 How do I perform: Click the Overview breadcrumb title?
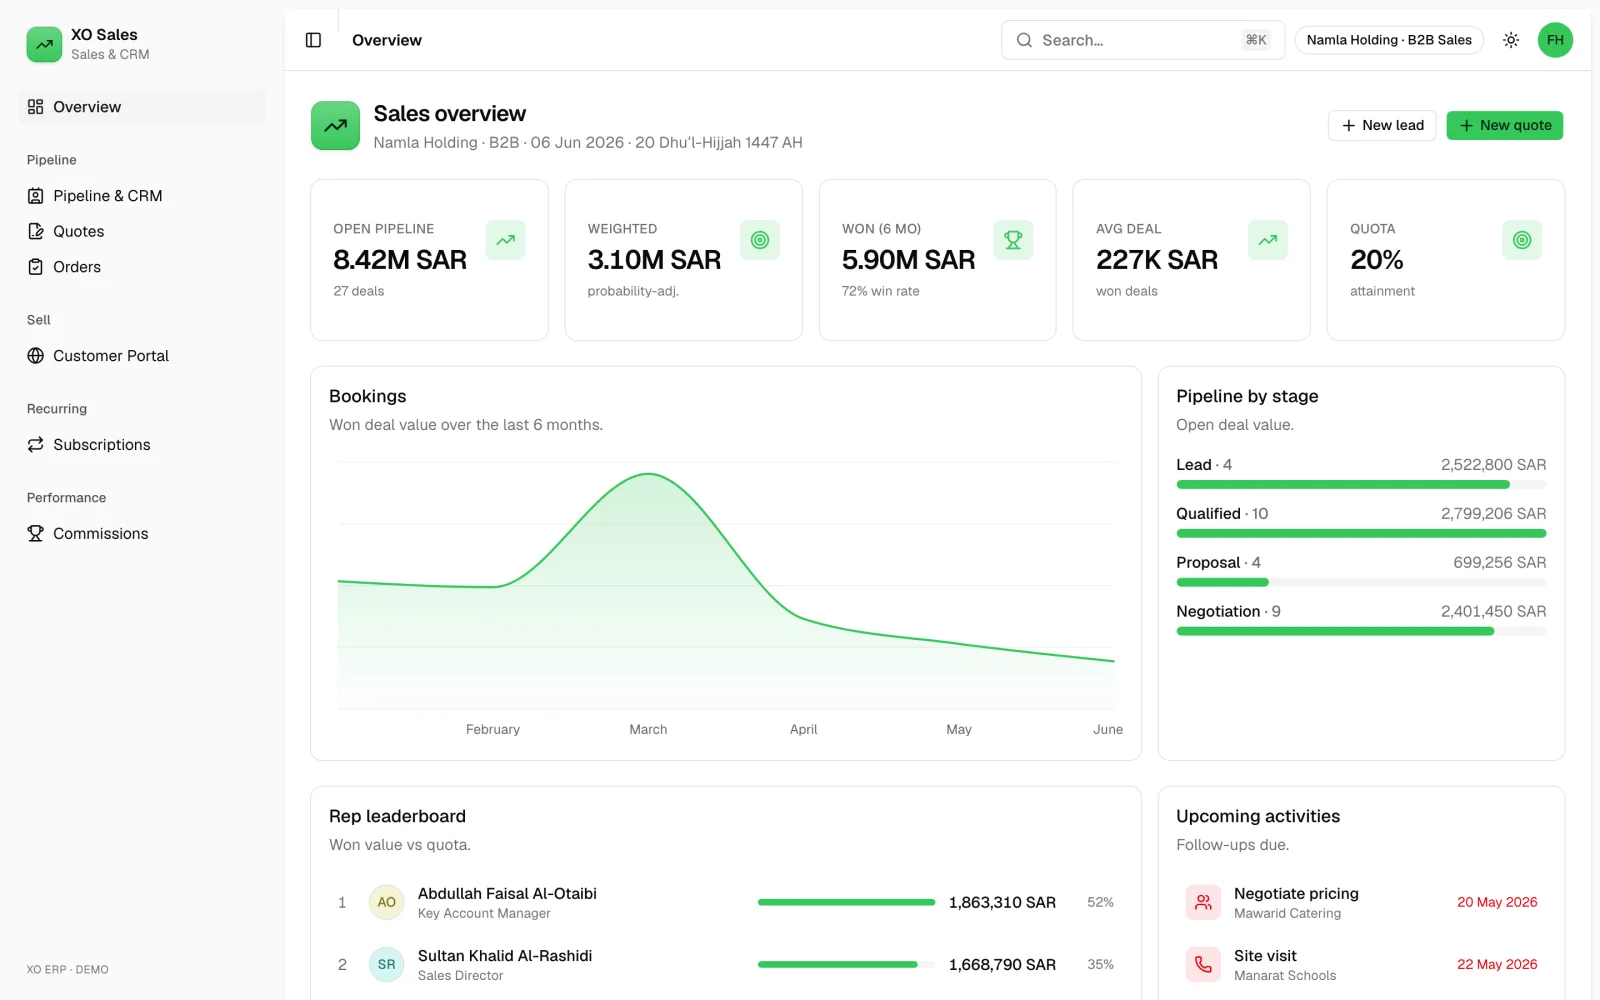point(387,40)
